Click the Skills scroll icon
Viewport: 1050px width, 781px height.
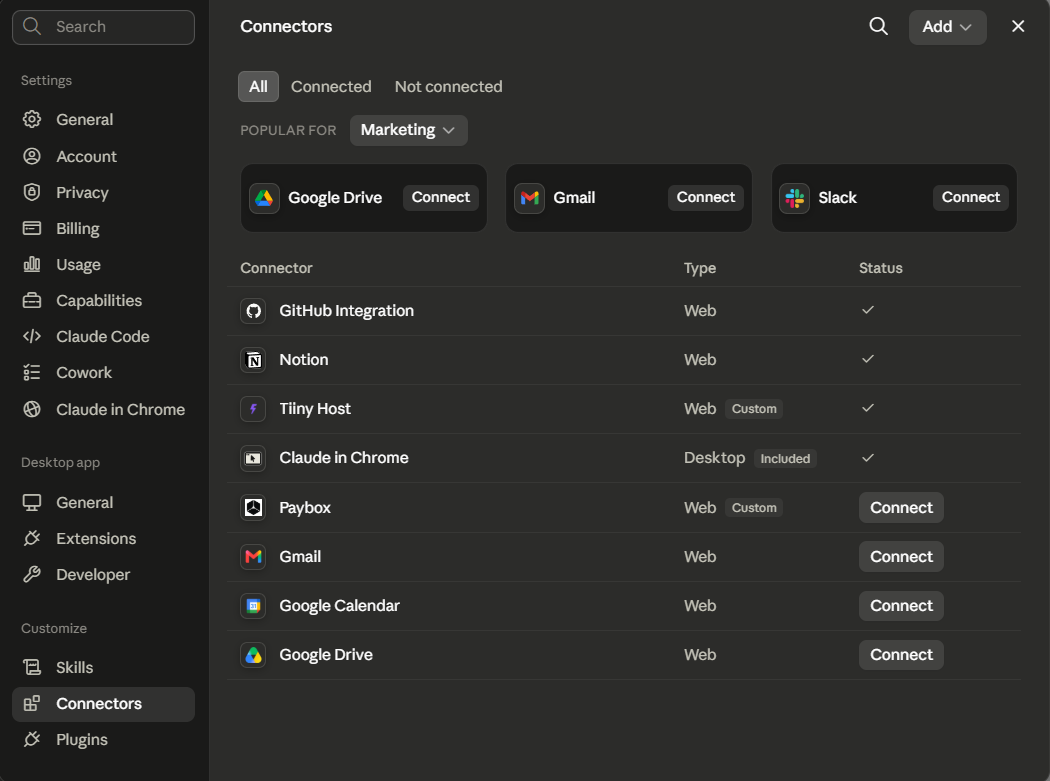31,668
